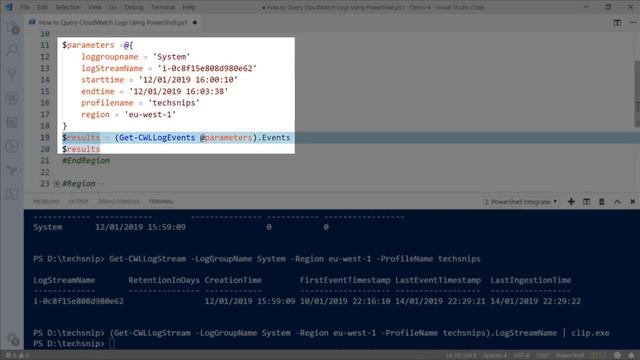Open the Extensions view in activity bar
This screenshot has height=360, width=640.
click(12, 122)
